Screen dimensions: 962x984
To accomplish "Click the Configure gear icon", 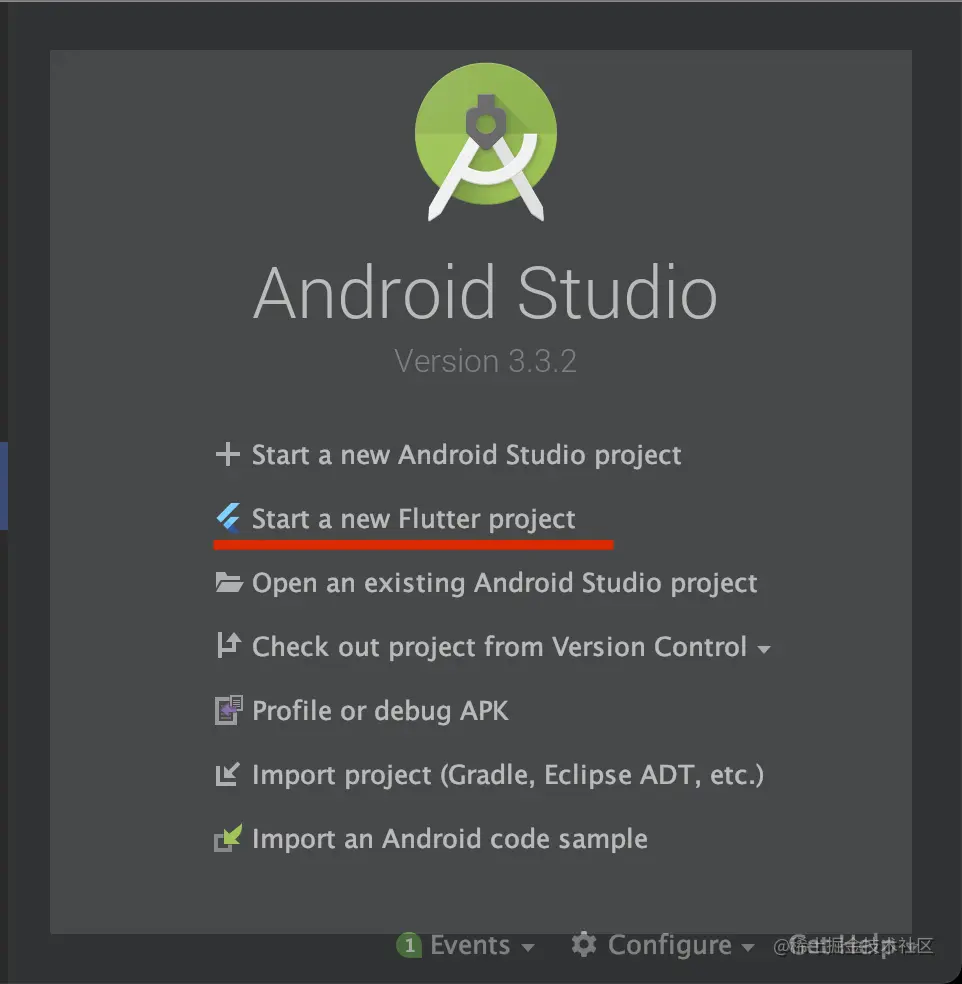I will (x=584, y=944).
